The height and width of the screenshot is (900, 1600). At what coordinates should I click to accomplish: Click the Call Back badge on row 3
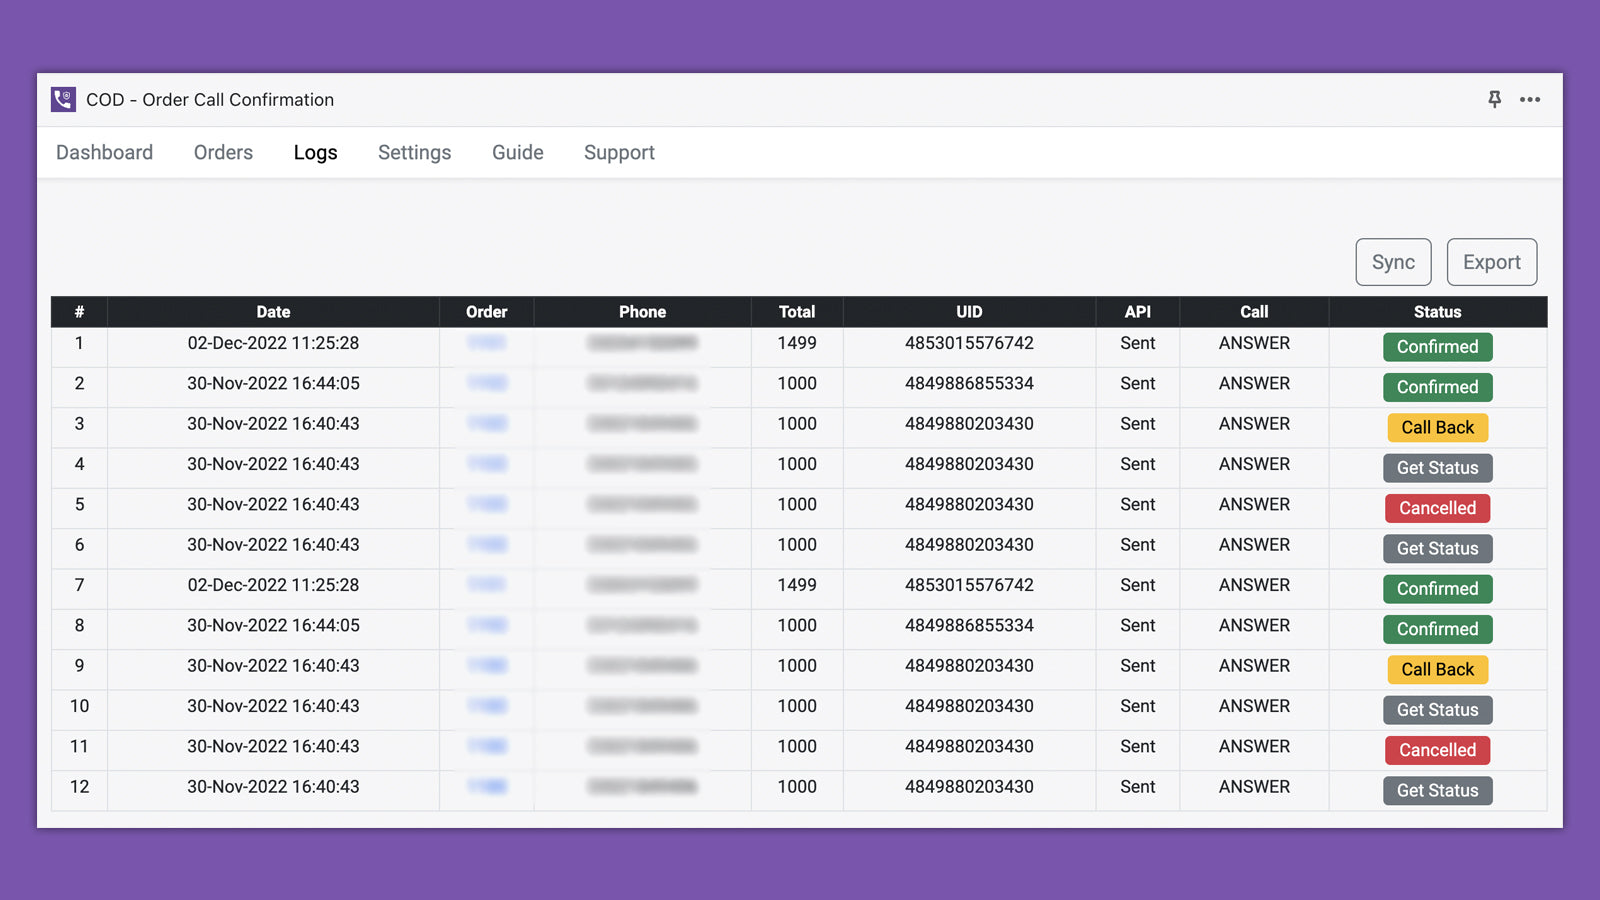coord(1437,427)
